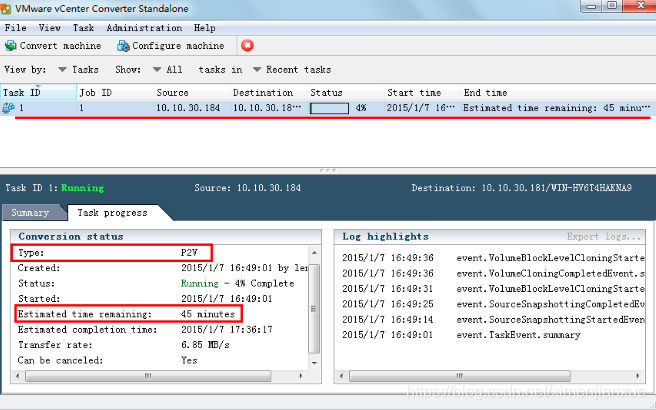Open the View menu

(50, 28)
